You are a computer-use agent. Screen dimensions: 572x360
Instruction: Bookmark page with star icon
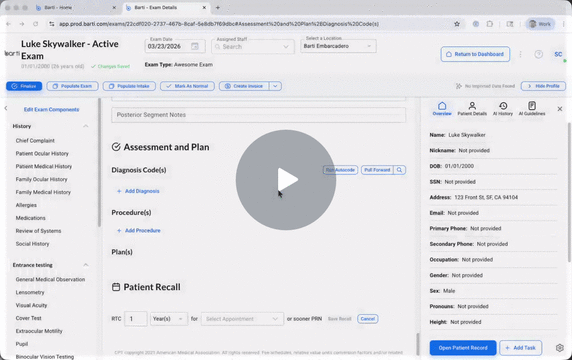click(x=457, y=24)
